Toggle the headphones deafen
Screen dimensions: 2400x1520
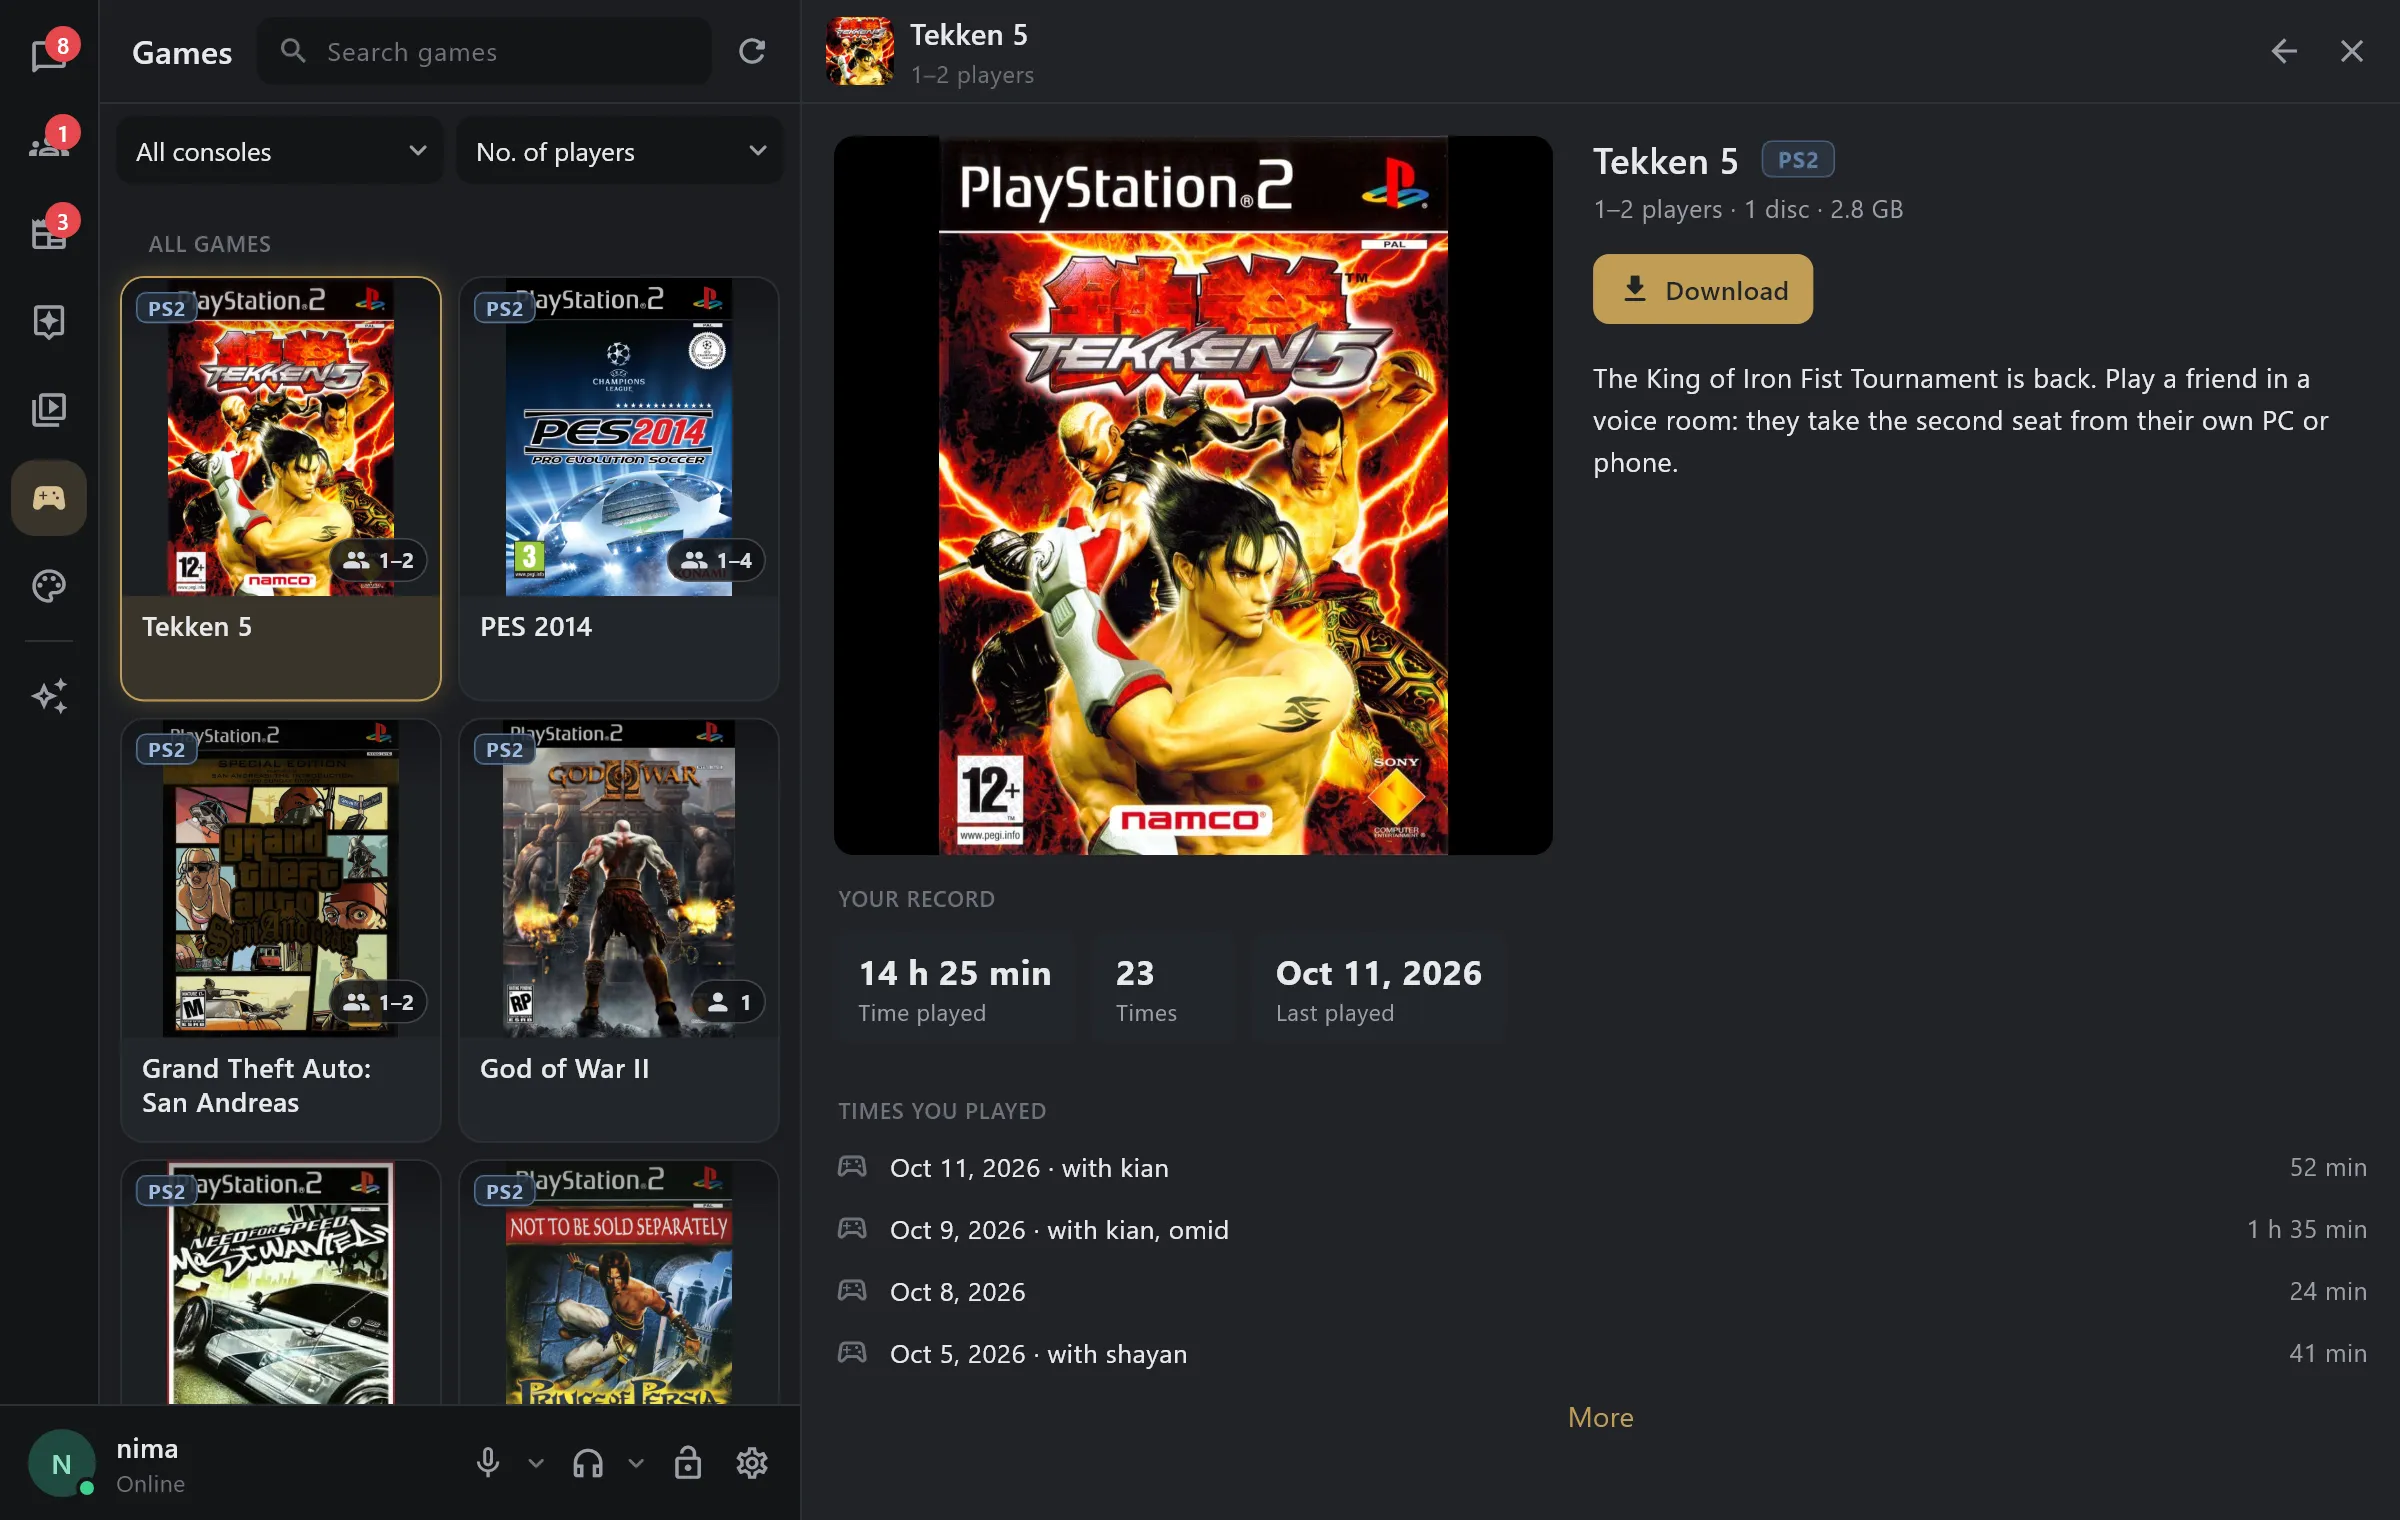point(588,1463)
